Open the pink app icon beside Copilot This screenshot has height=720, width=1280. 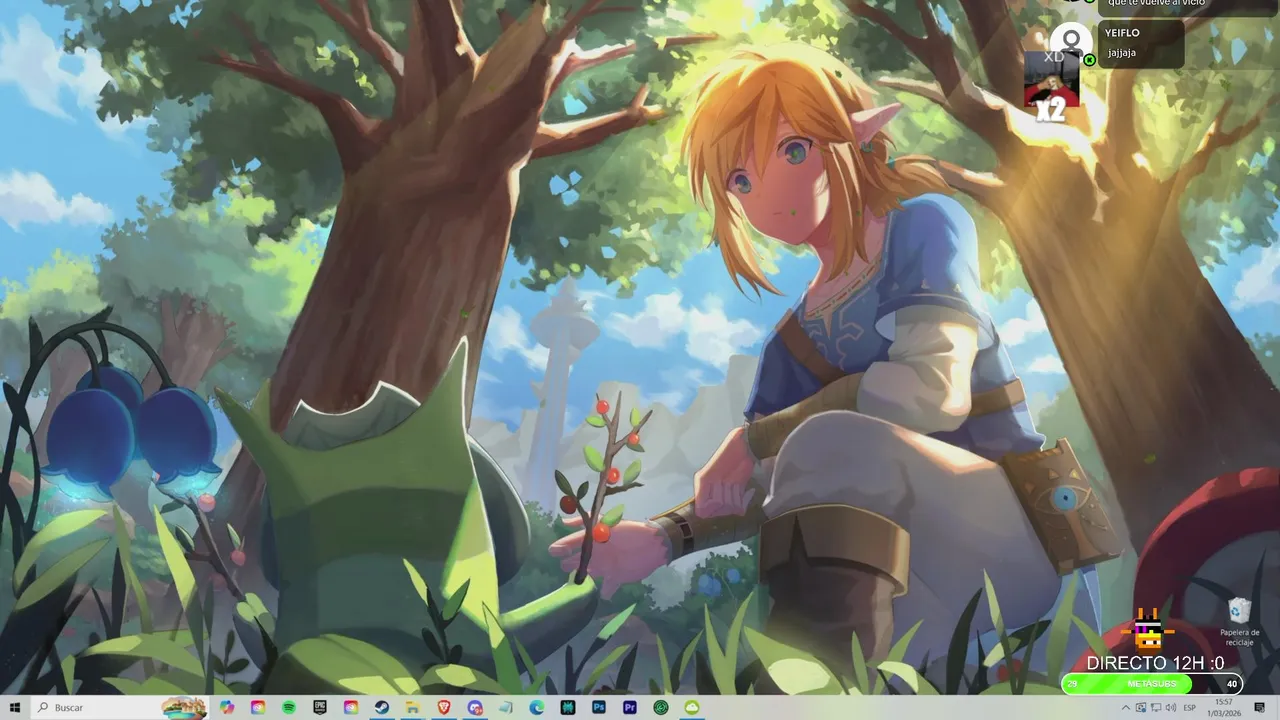pos(258,707)
